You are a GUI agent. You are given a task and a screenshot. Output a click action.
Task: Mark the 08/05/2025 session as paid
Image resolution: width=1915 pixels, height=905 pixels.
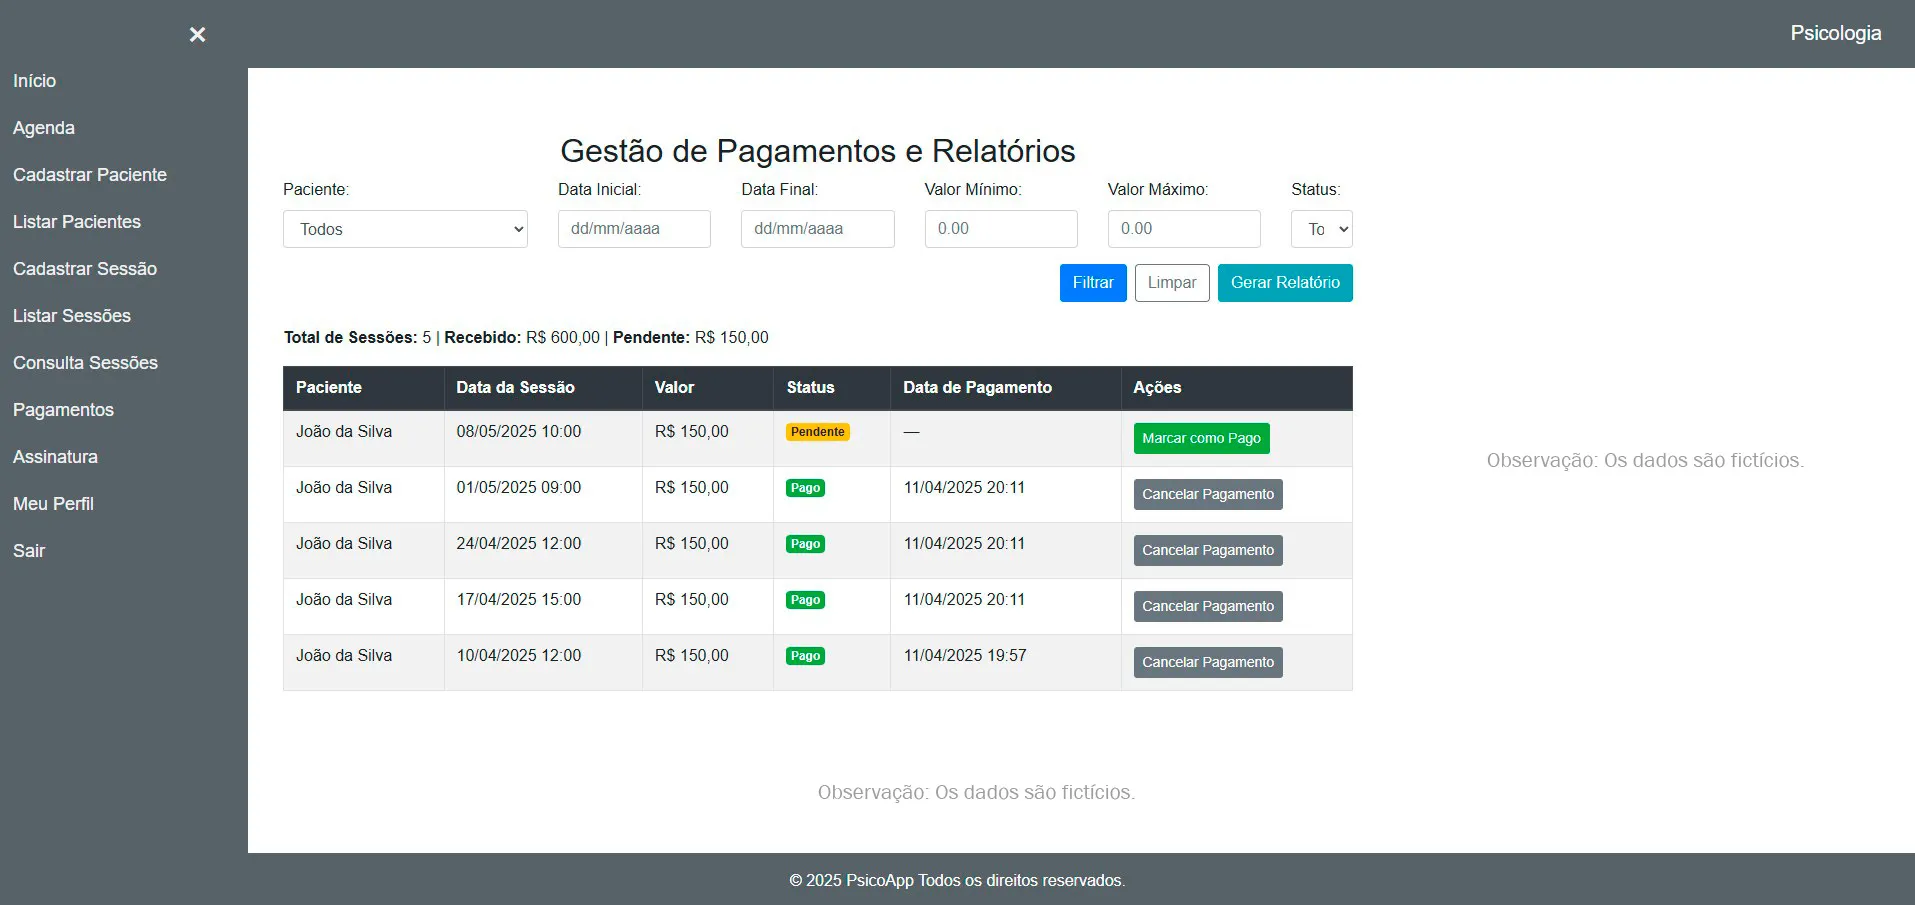click(x=1201, y=438)
